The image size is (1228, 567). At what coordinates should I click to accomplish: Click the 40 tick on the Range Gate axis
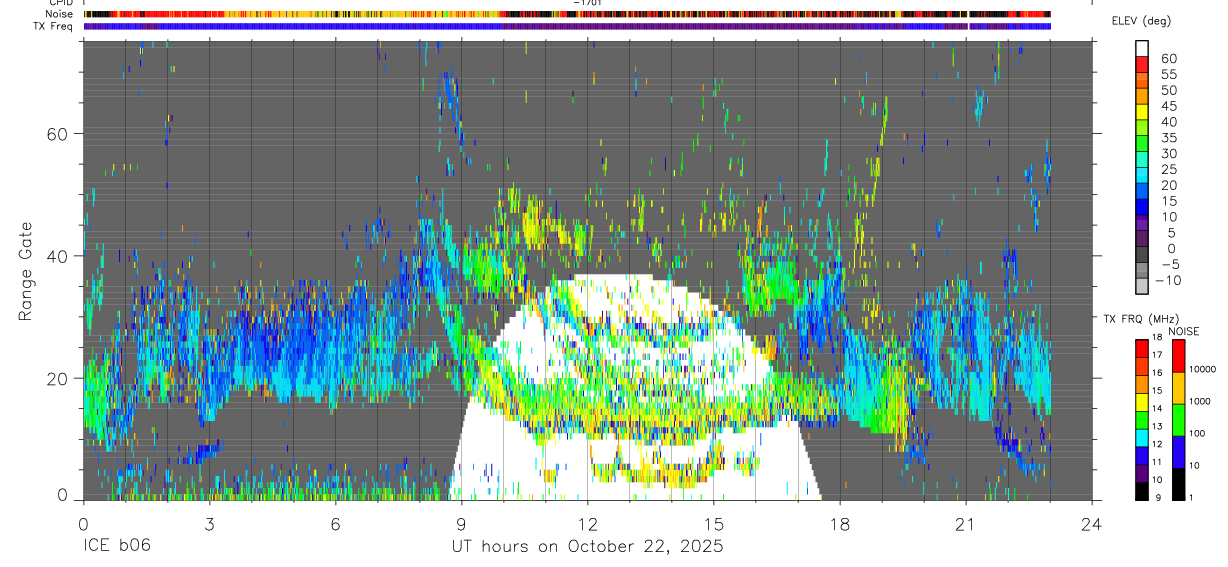(56, 256)
